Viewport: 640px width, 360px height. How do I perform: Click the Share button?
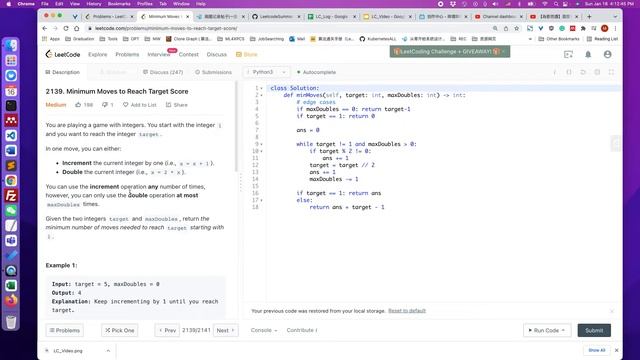[177, 105]
